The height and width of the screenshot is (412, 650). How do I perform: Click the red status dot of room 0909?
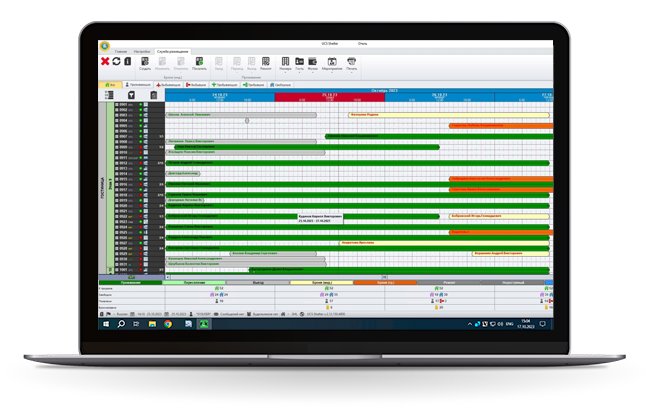tap(141, 147)
